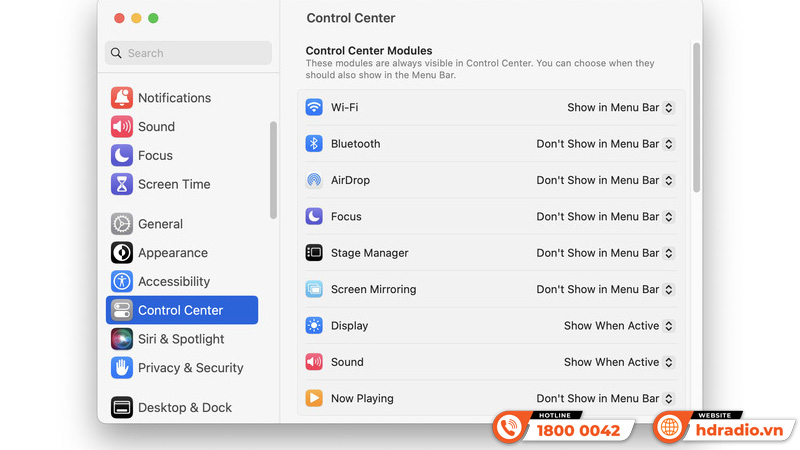
Task: Click the Privacy & Security hand icon
Action: click(x=122, y=368)
